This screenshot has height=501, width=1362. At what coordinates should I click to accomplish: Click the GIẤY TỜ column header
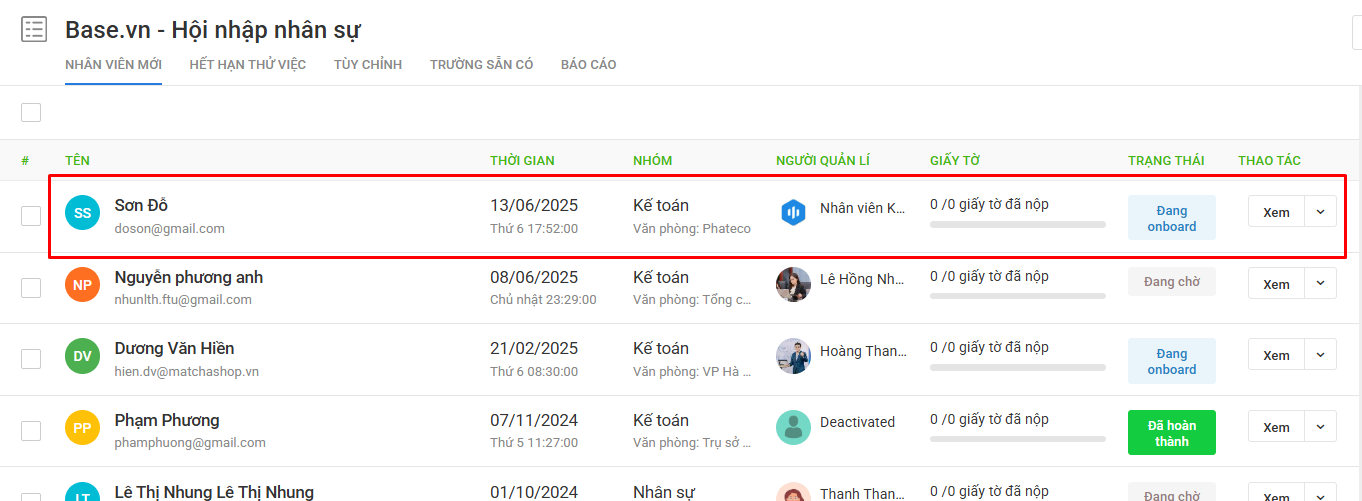coord(955,160)
